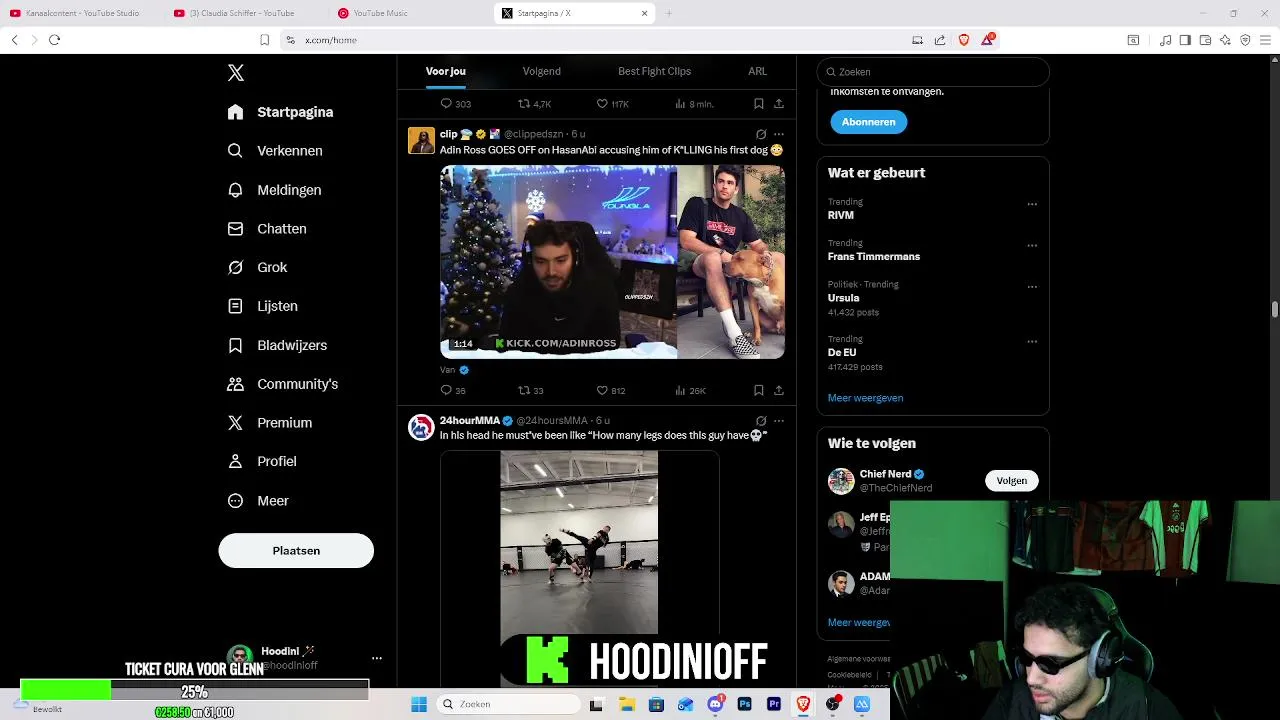Expand the Meer menu in sidebar
Image resolution: width=1280 pixels, height=720 pixels.
[x=258, y=501]
